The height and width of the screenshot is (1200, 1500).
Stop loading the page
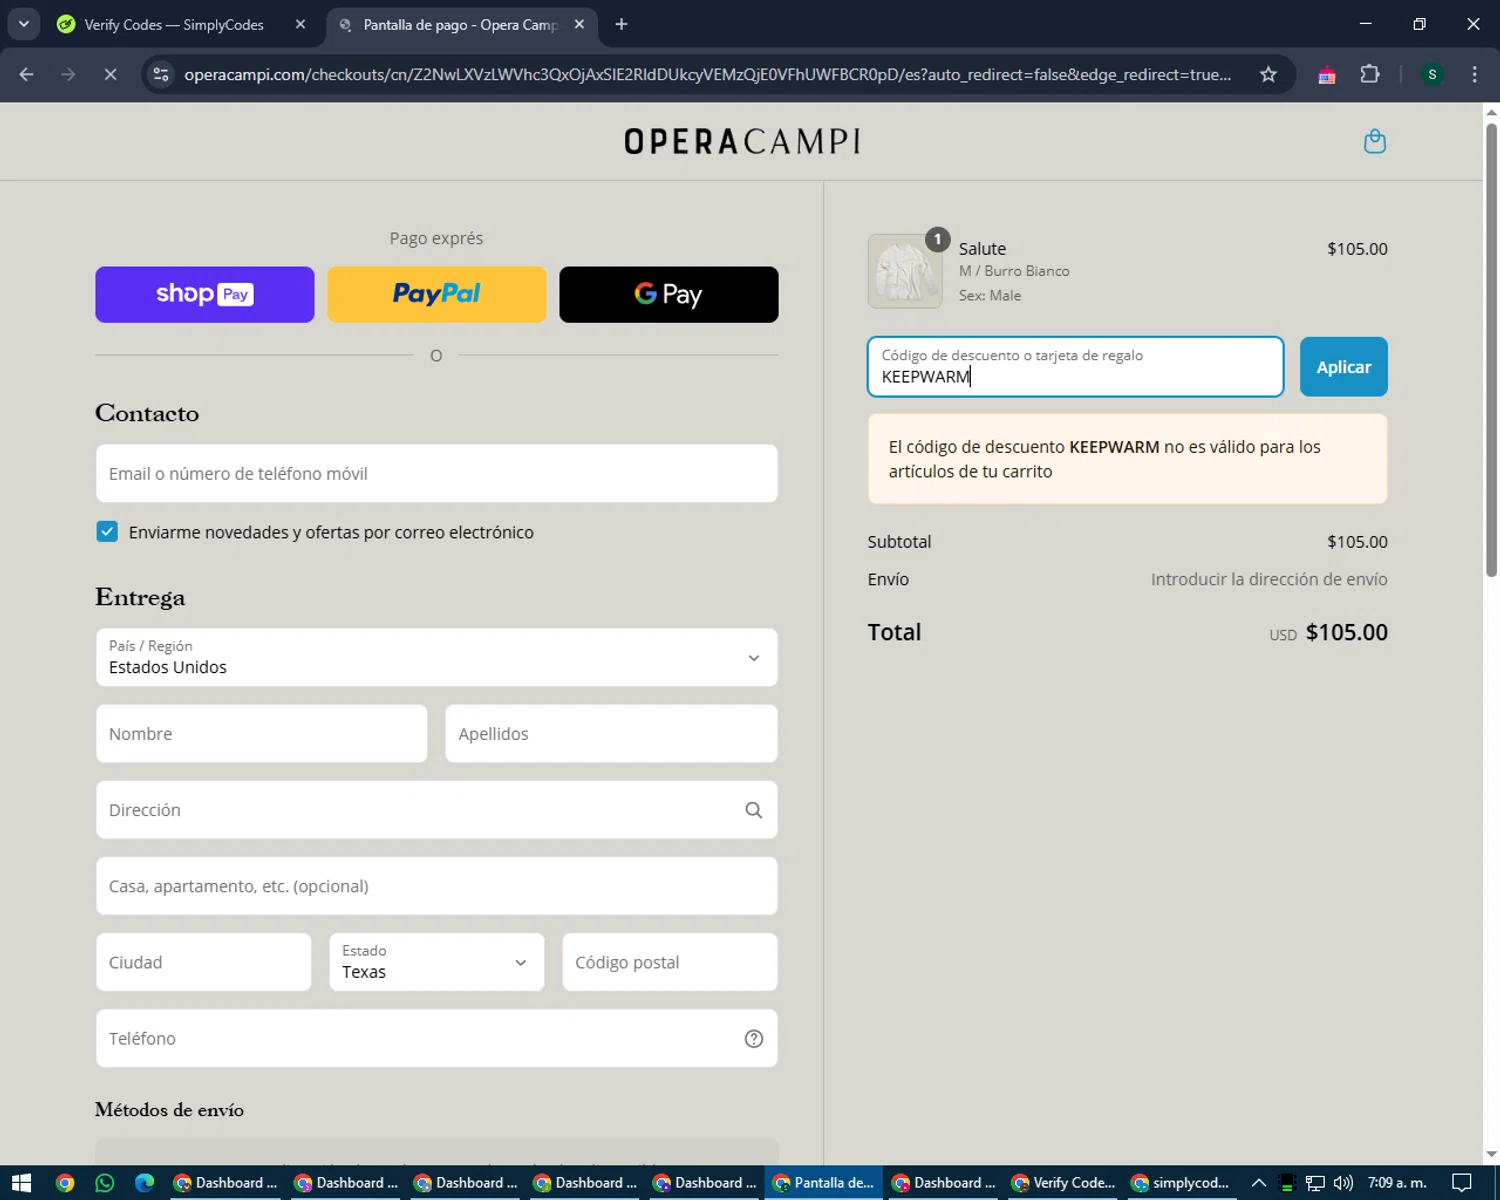pos(110,75)
